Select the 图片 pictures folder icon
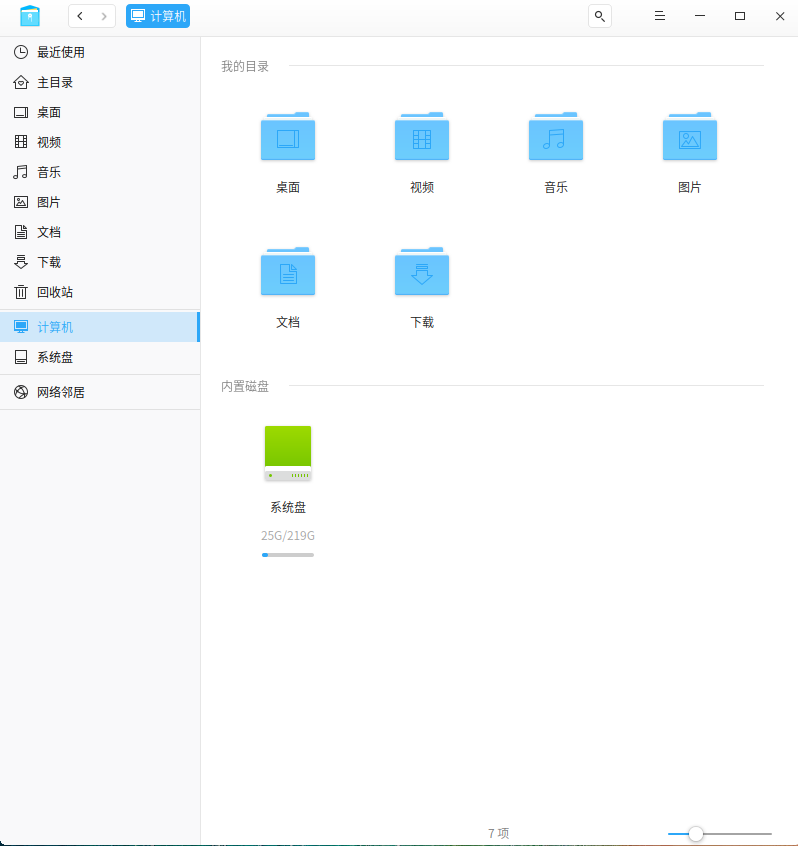Viewport: 798px width, 846px height. [x=690, y=137]
